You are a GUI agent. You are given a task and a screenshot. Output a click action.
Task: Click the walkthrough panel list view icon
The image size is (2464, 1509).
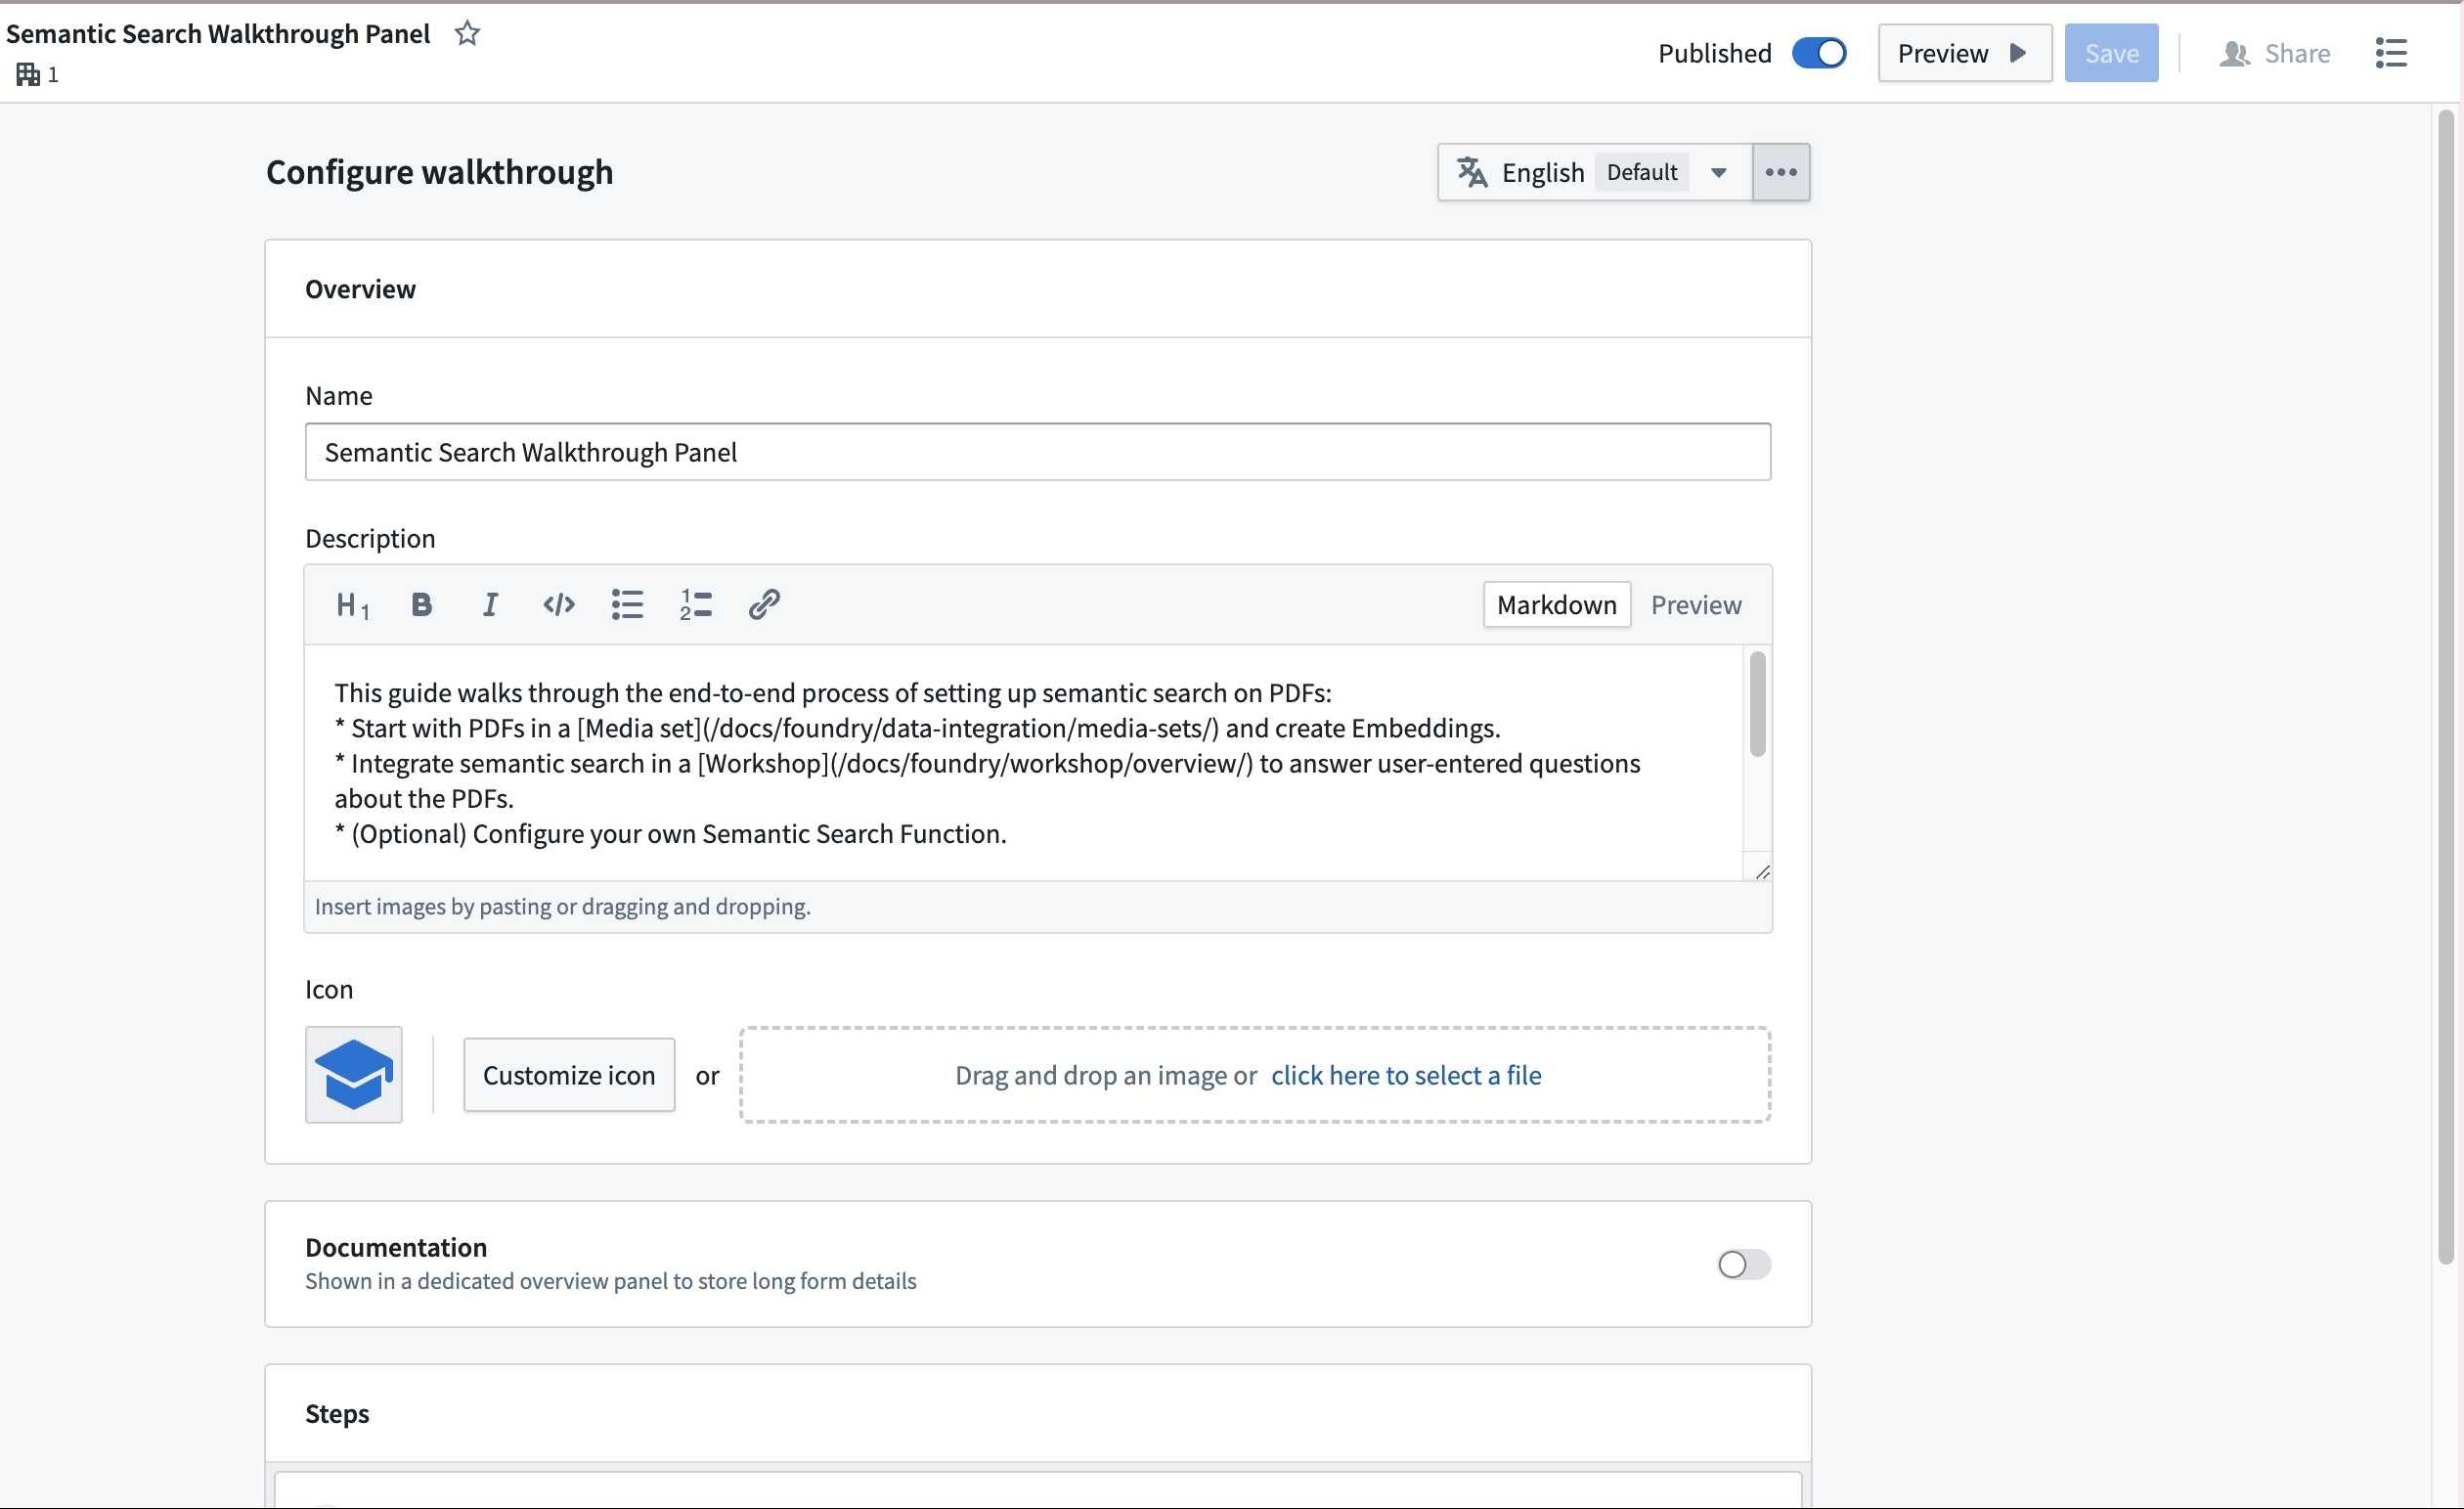2390,53
